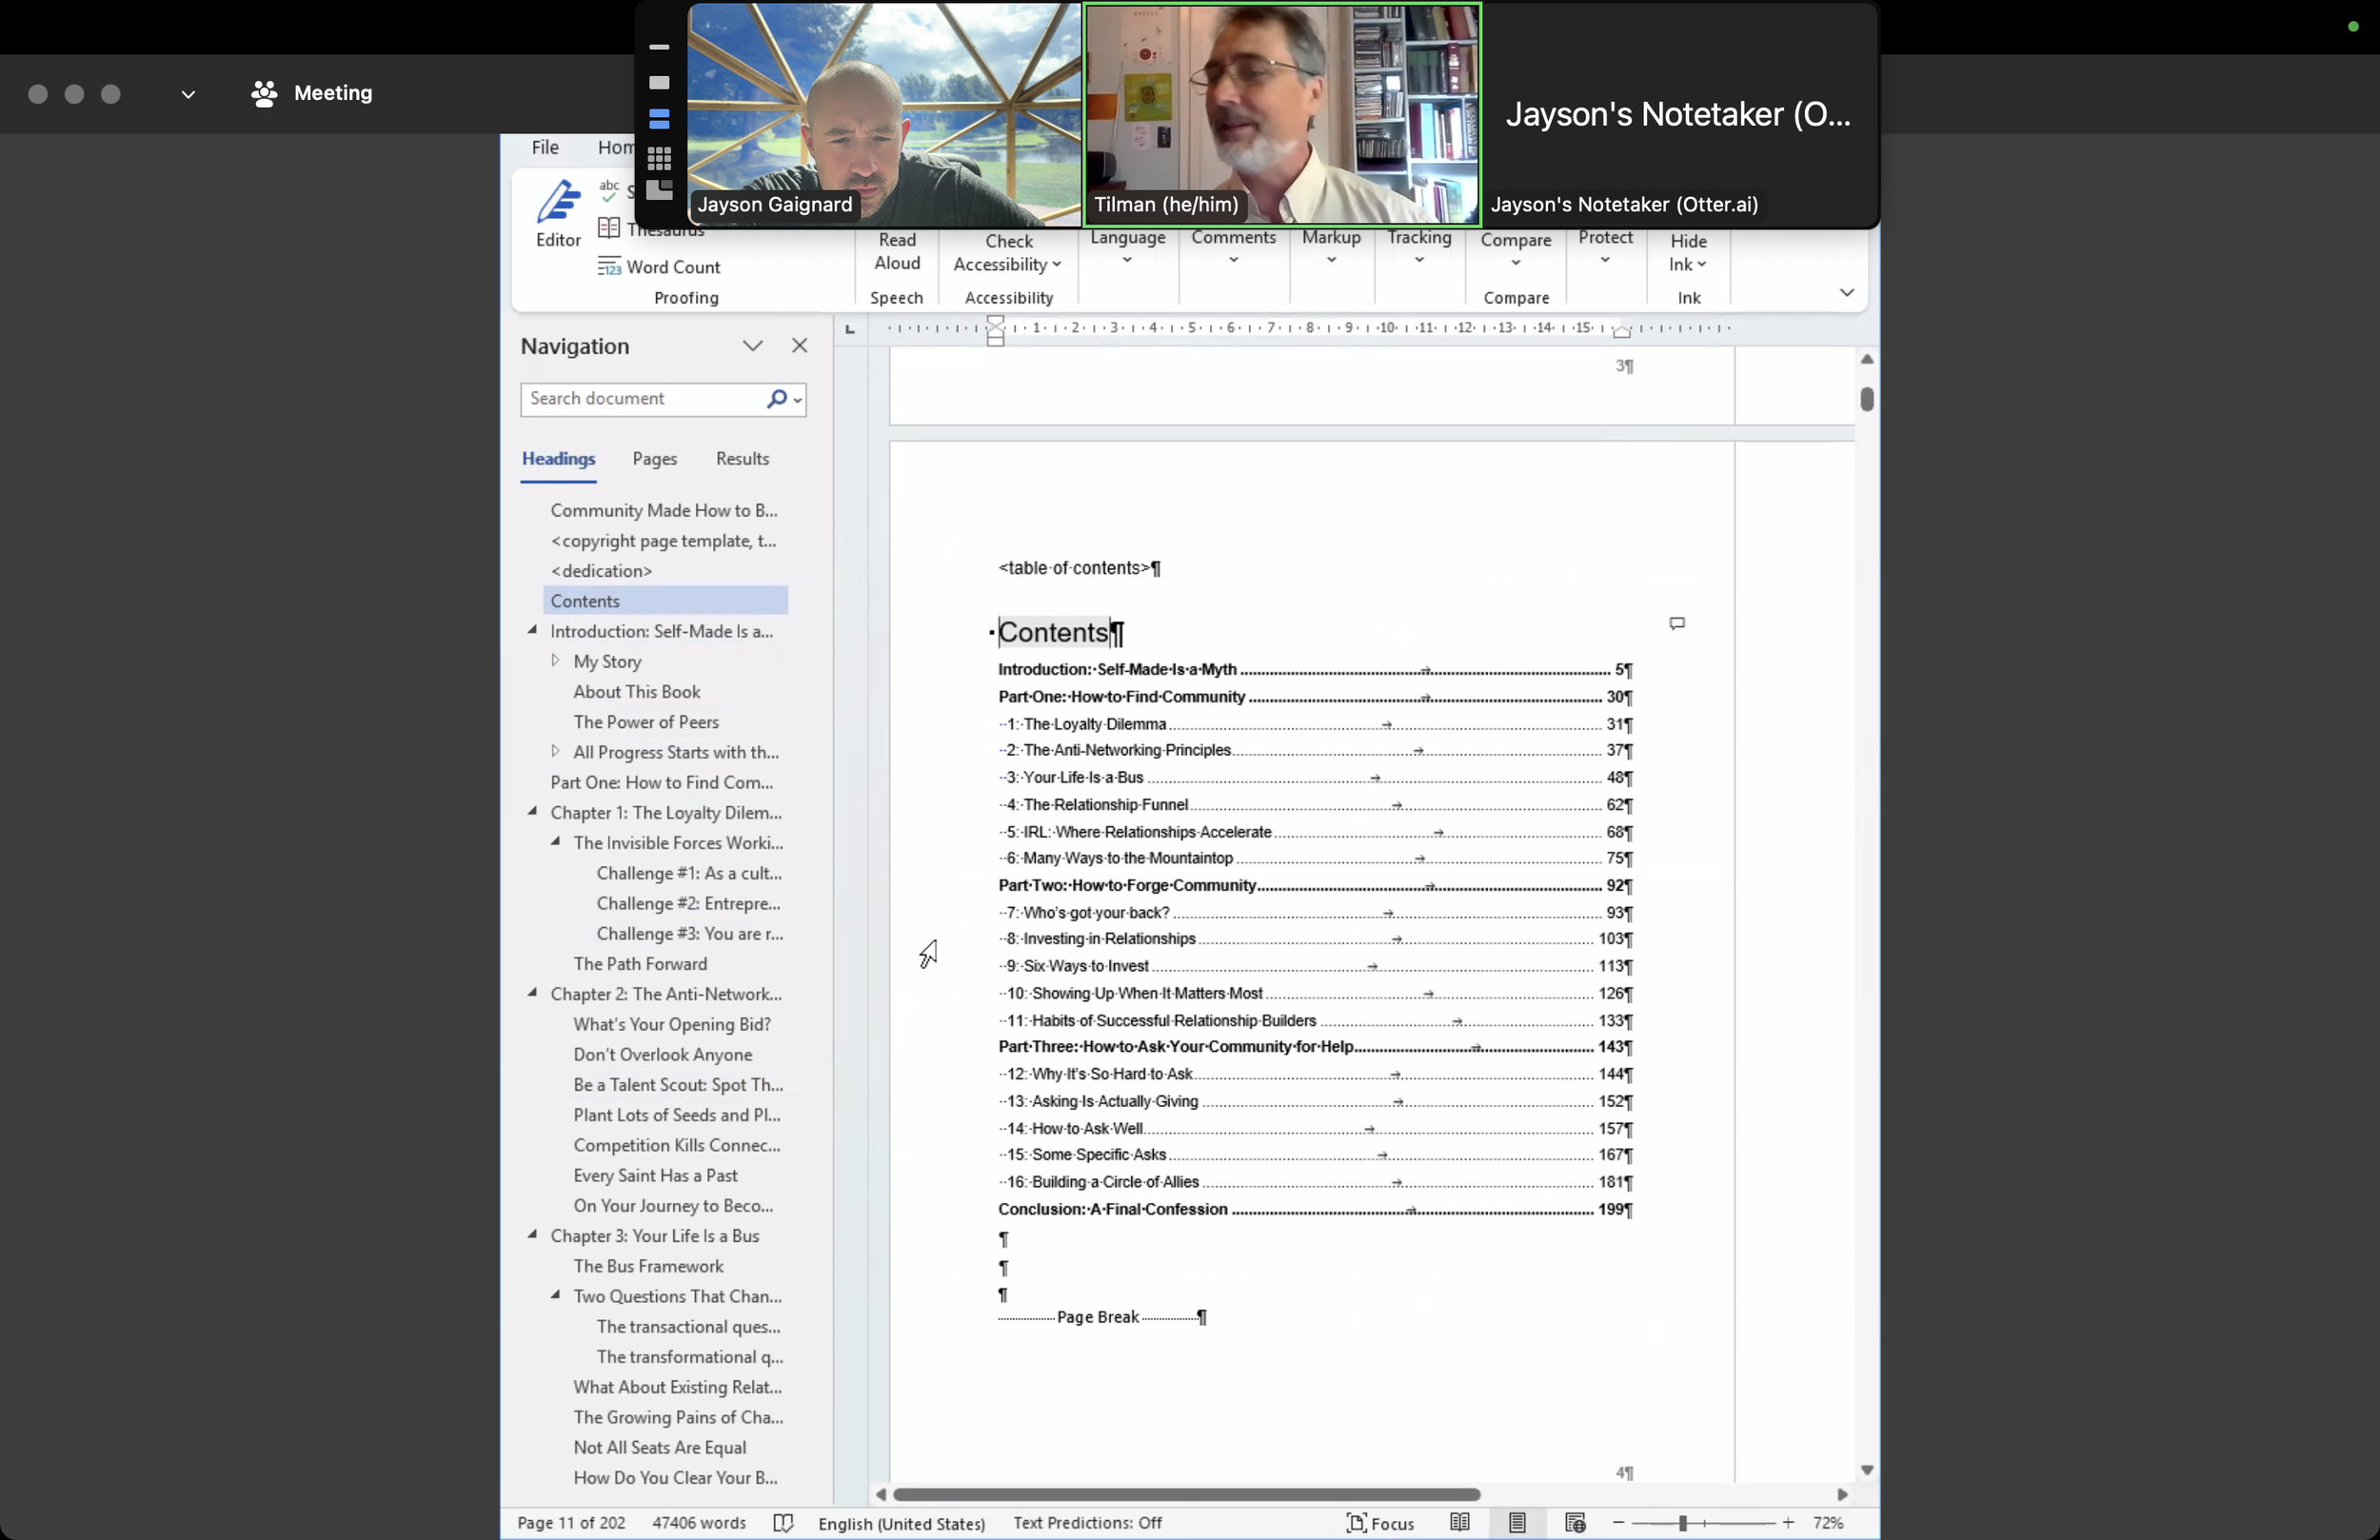Open proofing errors book icon in status bar
2380x1540 pixels.
coord(783,1522)
